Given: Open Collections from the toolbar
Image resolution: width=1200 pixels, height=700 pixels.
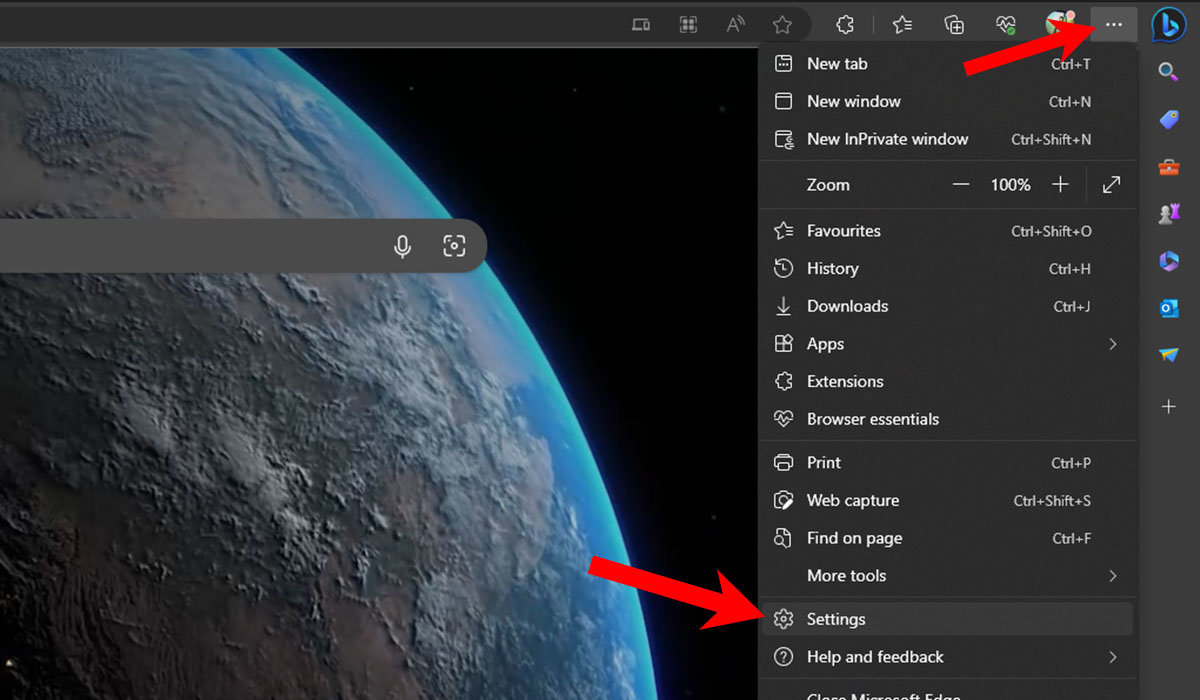Looking at the screenshot, I should (953, 24).
